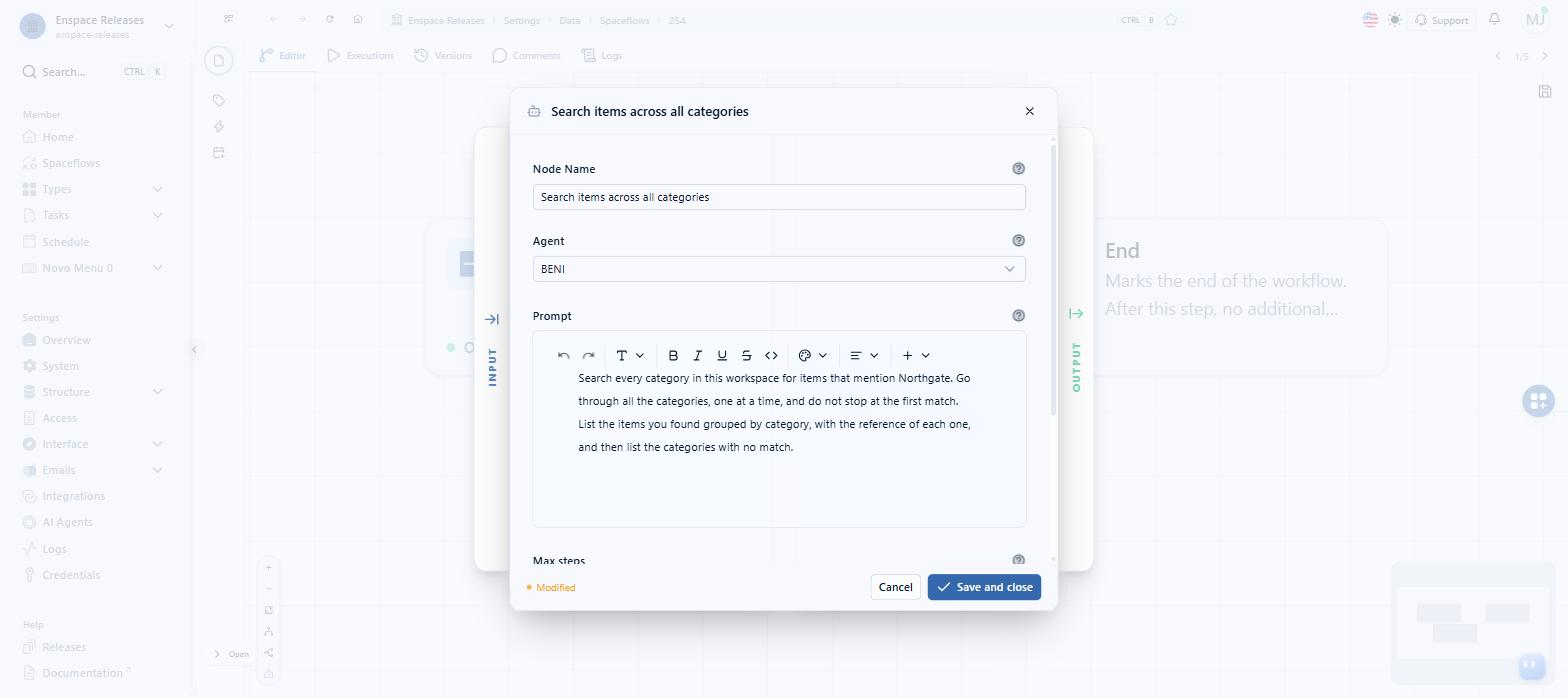Click the Cancel button

point(895,587)
